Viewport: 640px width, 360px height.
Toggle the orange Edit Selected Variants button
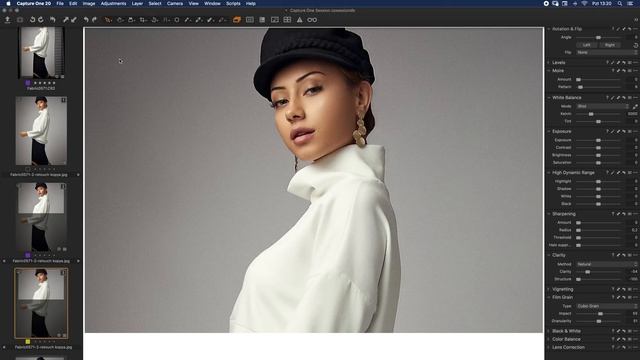point(237,20)
